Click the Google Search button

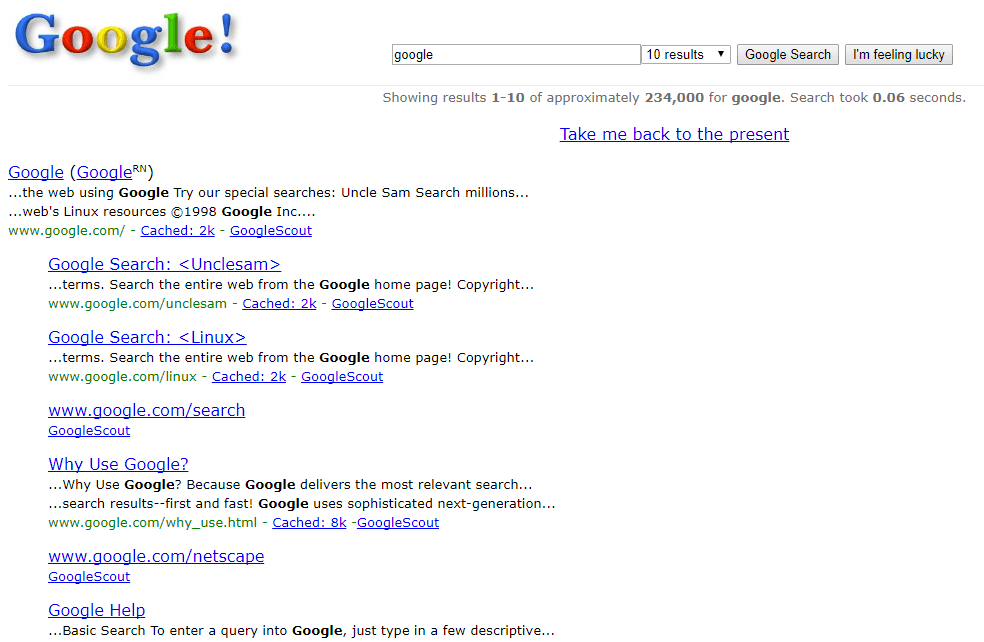tap(788, 55)
